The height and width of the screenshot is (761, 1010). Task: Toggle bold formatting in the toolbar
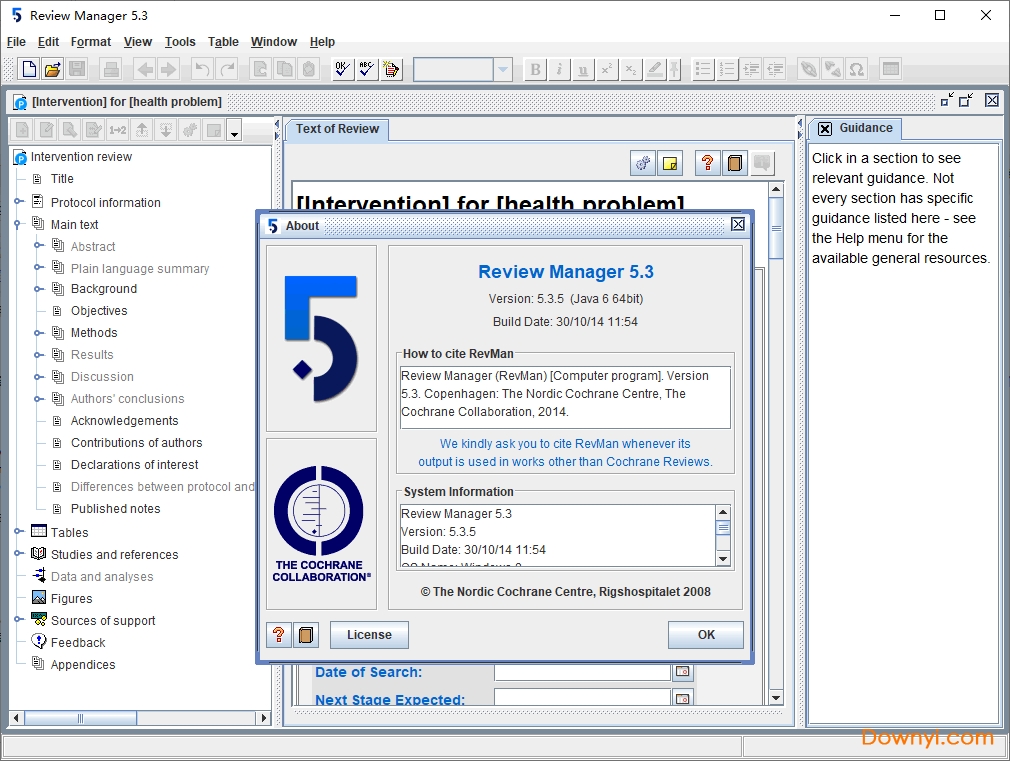click(536, 69)
